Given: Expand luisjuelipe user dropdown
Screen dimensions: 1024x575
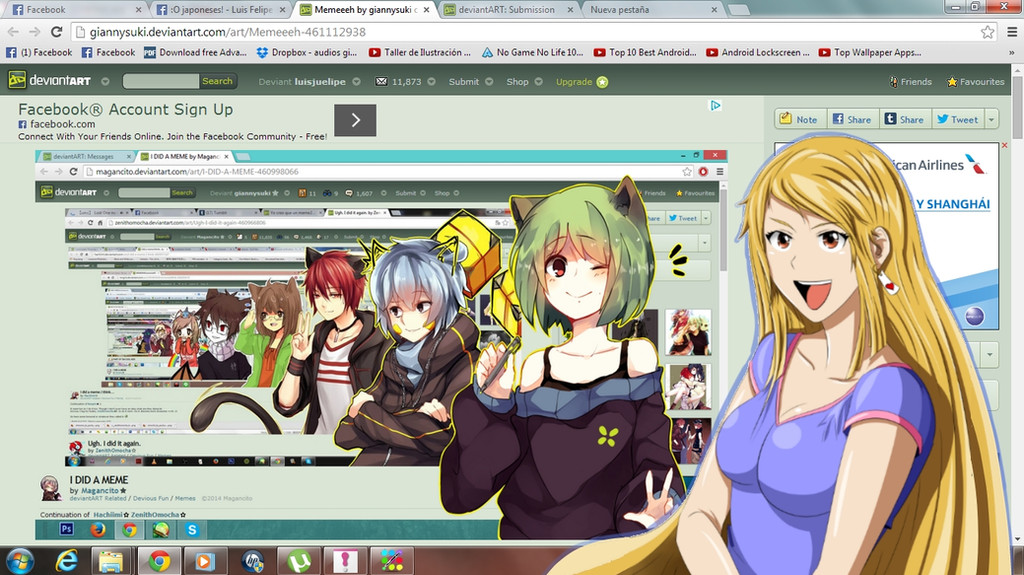Looking at the screenshot, I should coord(357,82).
